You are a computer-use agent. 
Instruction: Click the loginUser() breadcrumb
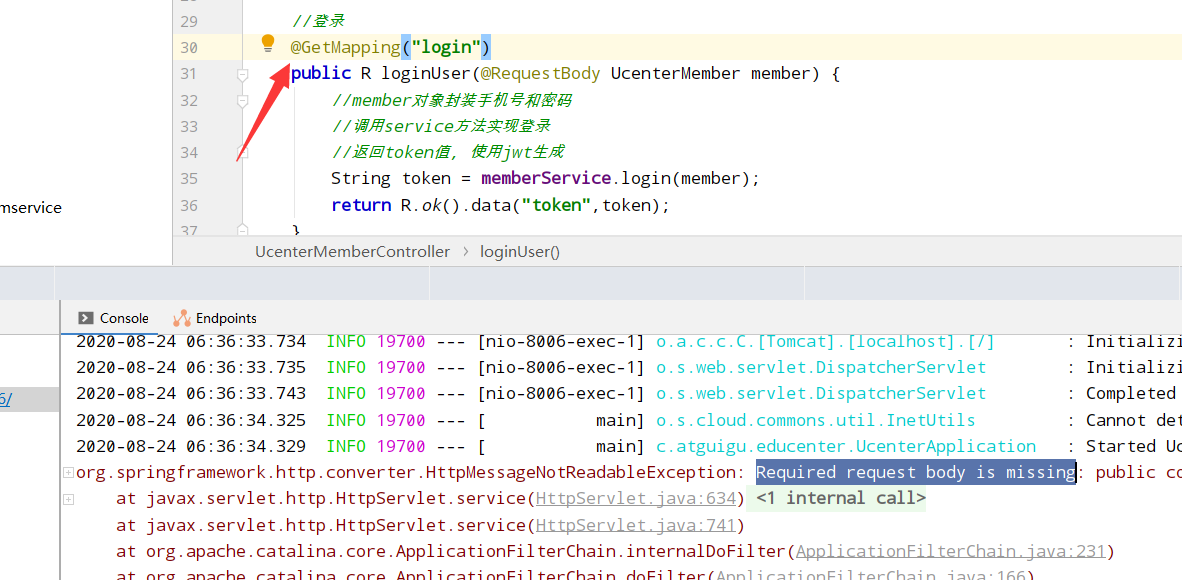coord(519,251)
